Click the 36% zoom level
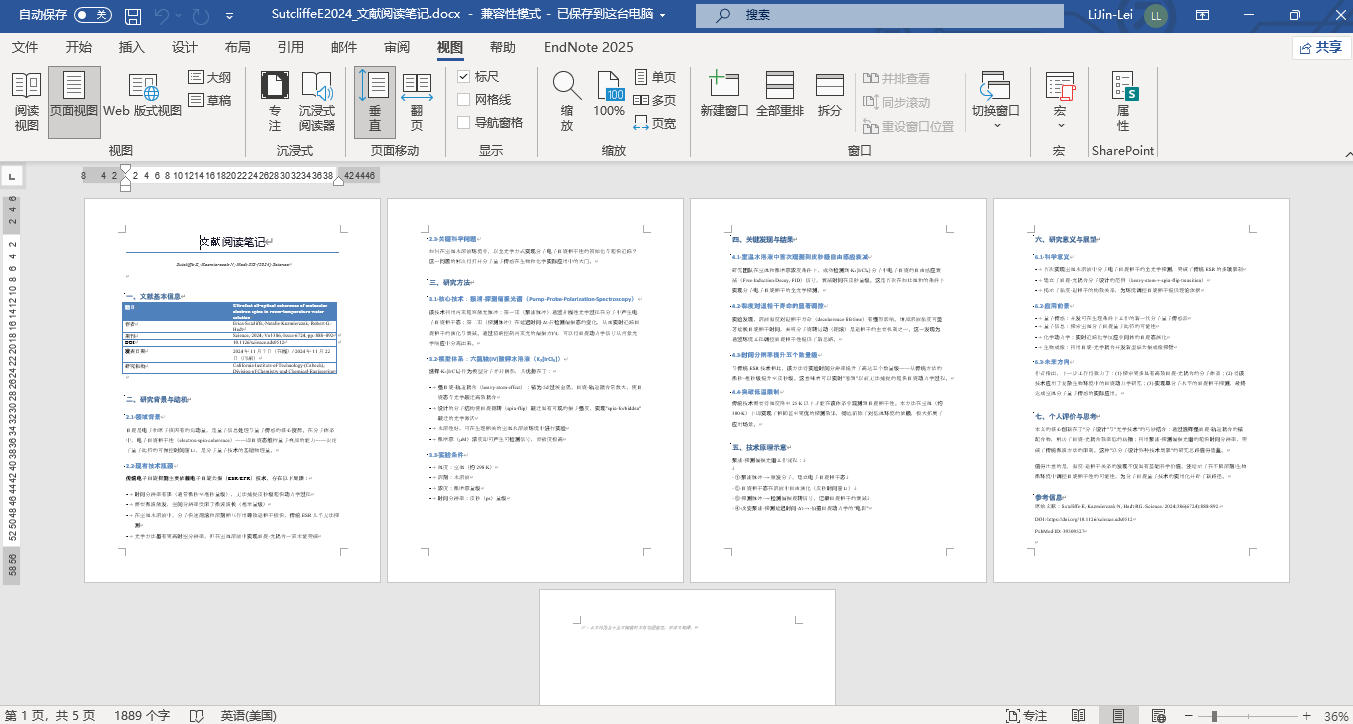The width and height of the screenshot is (1353, 724). coord(1335,716)
